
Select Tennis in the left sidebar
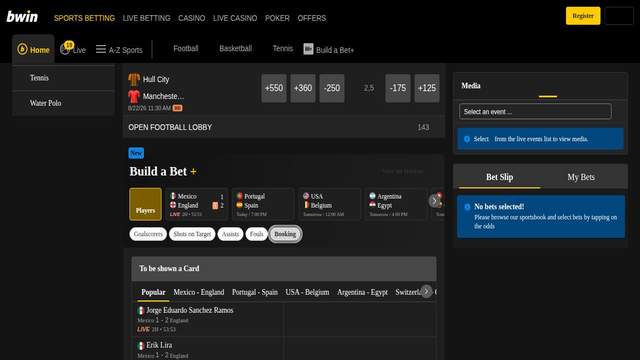click(64, 78)
